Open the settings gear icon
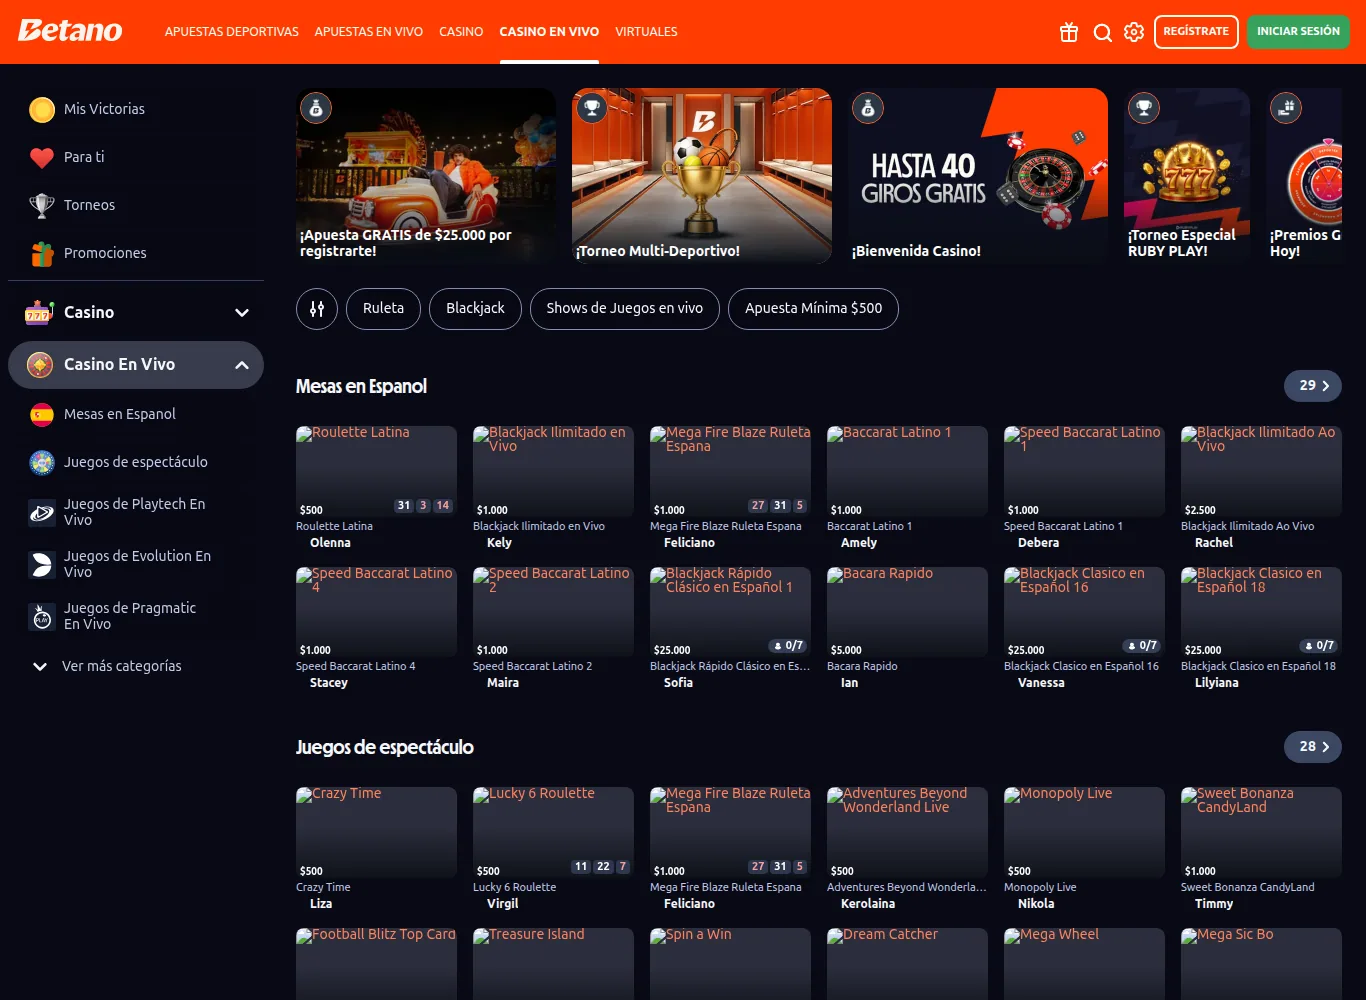Viewport: 1366px width, 1000px height. click(1134, 32)
